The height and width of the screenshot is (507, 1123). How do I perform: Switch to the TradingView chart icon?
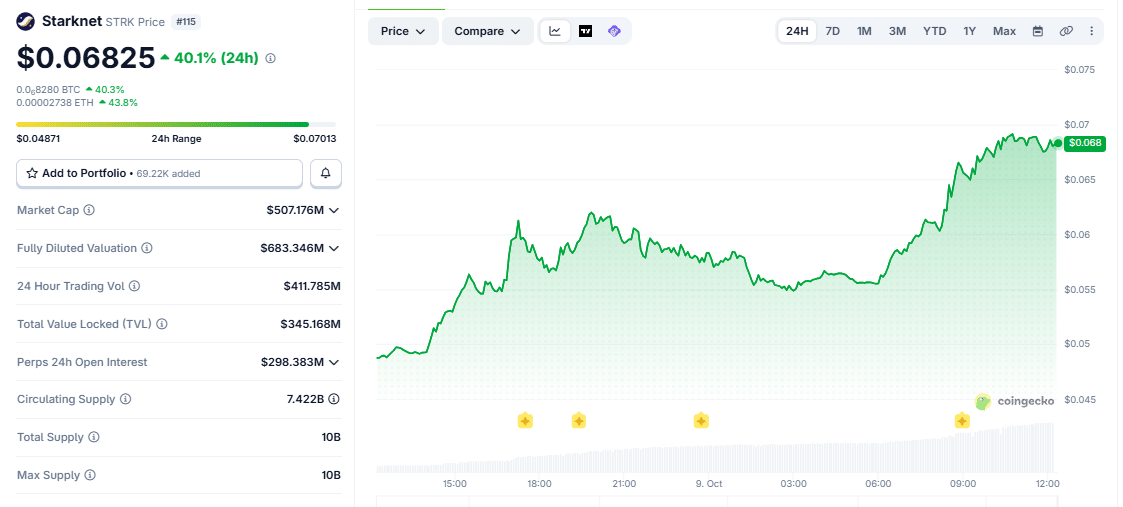click(585, 31)
